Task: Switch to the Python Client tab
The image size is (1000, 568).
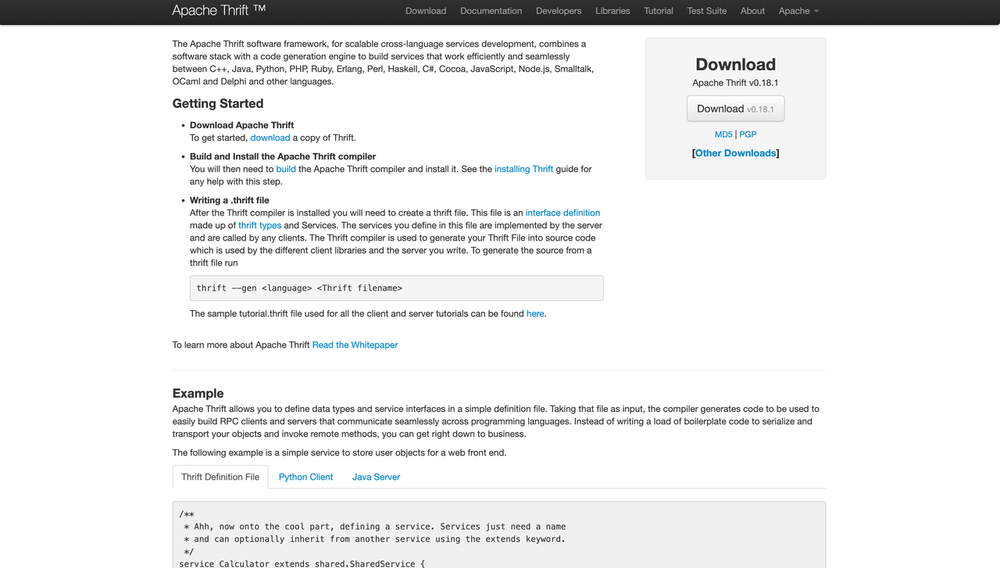Action: [305, 477]
